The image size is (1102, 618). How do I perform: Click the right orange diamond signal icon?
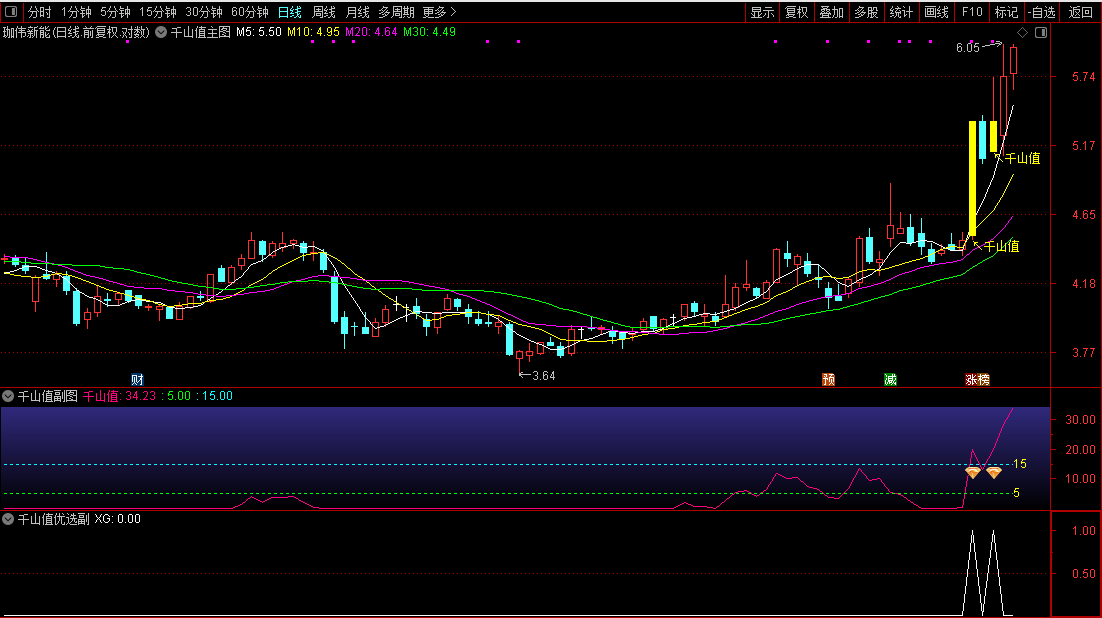pos(993,472)
